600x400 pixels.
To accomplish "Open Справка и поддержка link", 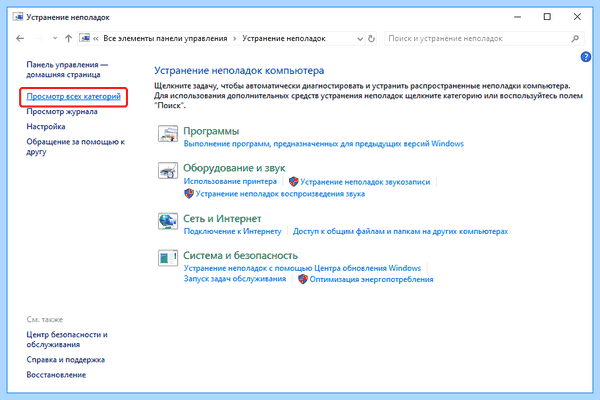I will (65, 360).
